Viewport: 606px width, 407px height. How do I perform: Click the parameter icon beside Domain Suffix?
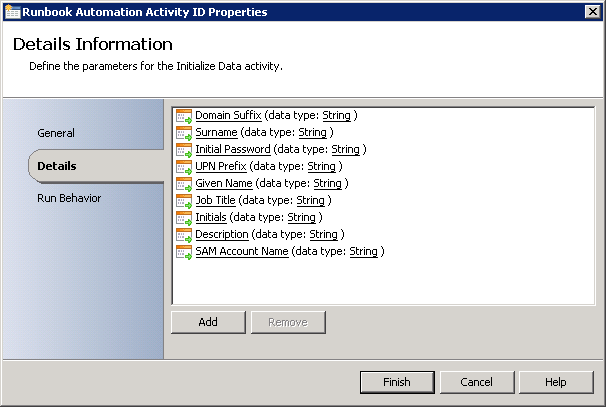[x=183, y=116]
